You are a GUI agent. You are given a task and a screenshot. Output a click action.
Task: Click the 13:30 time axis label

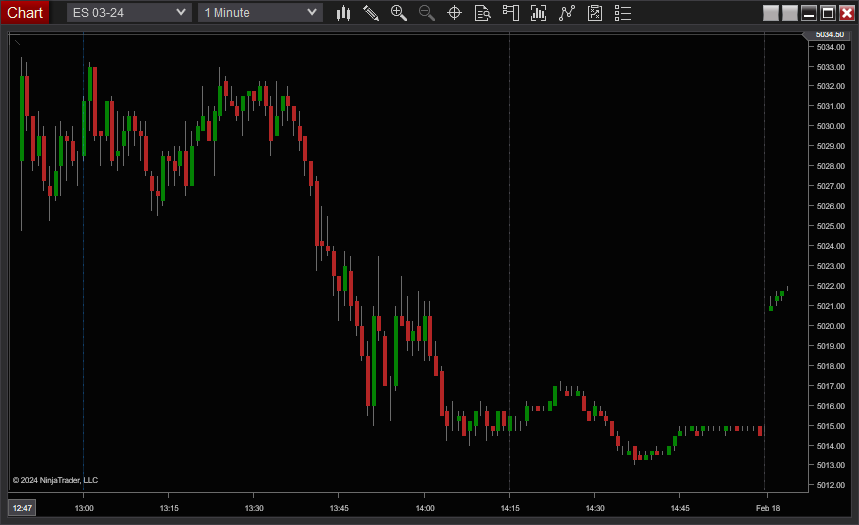coord(254,508)
